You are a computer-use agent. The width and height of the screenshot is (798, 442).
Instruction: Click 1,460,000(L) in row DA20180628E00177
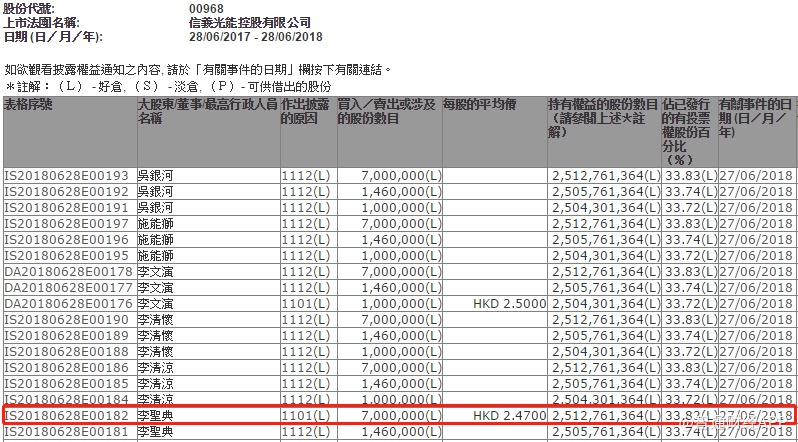pyautogui.click(x=402, y=287)
